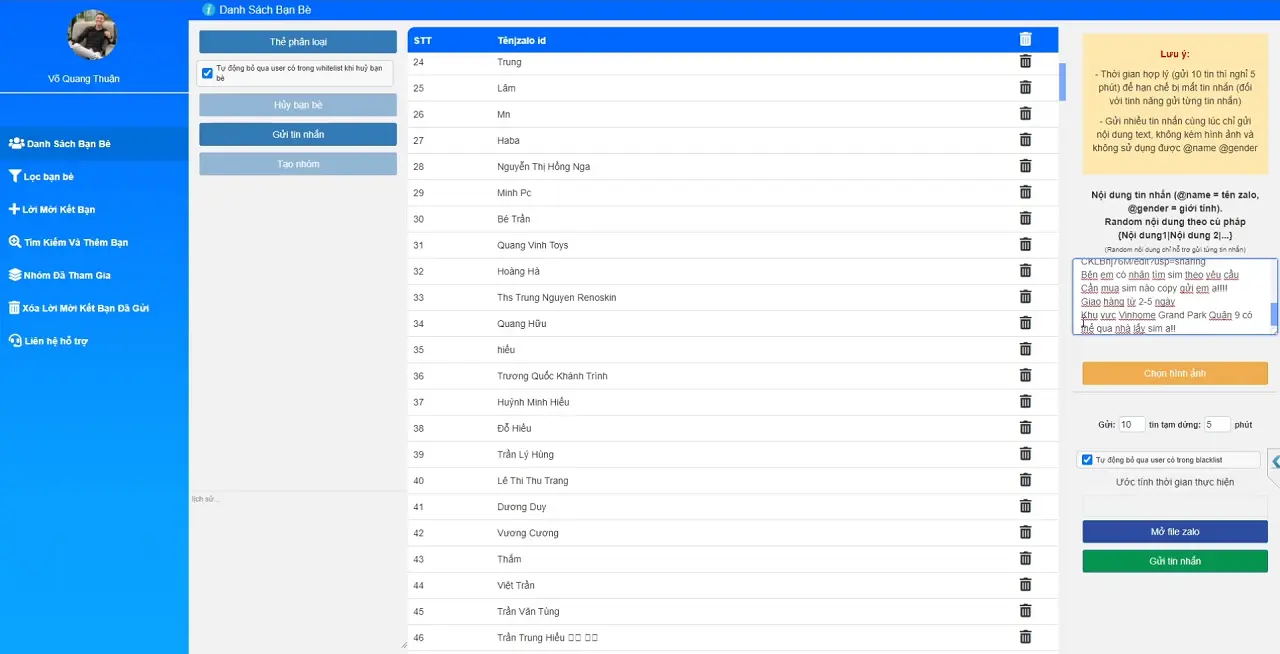Image resolution: width=1280 pixels, height=654 pixels.
Task: Toggle whitelist skip checkbox
Action: coord(207,73)
